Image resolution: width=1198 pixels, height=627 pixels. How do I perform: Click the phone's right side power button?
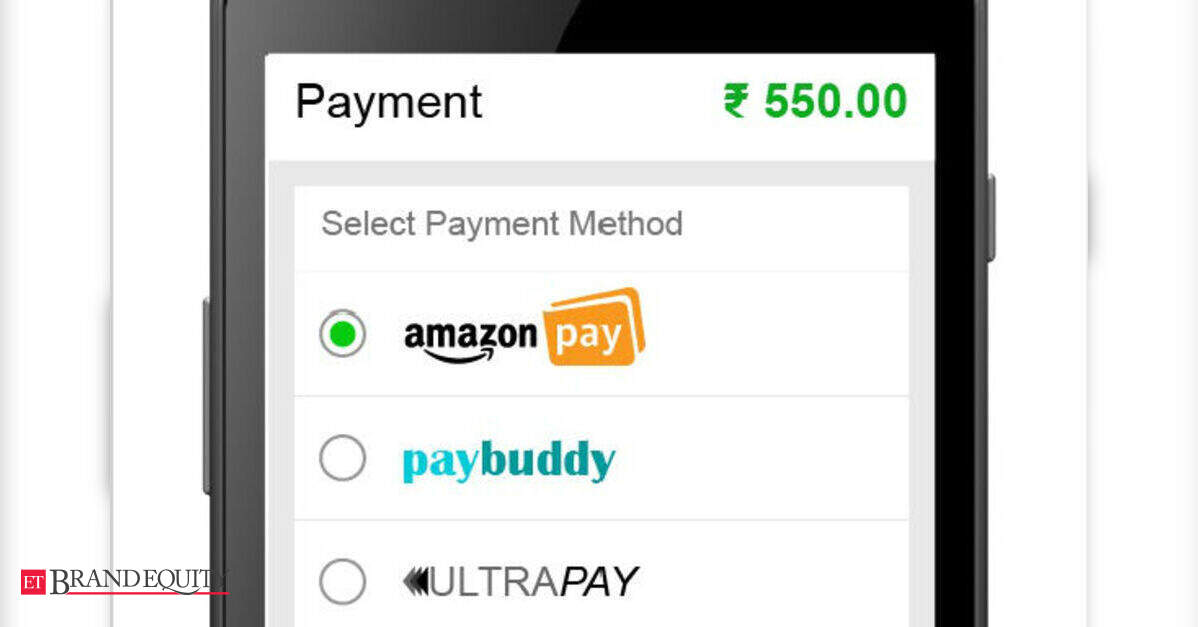point(992,218)
